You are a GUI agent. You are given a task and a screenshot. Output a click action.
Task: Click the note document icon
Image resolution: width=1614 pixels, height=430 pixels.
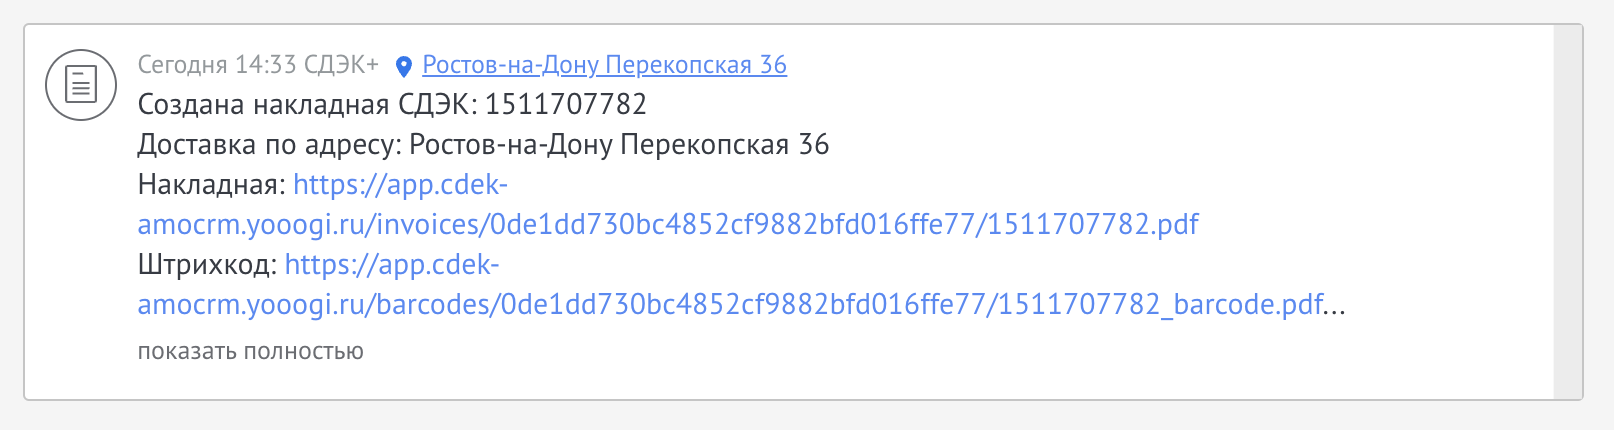[x=81, y=85]
